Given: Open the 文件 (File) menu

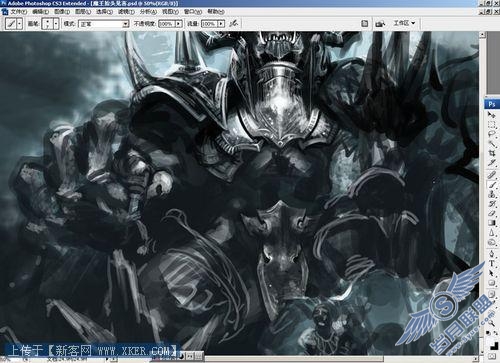Looking at the screenshot, I should 18,12.
